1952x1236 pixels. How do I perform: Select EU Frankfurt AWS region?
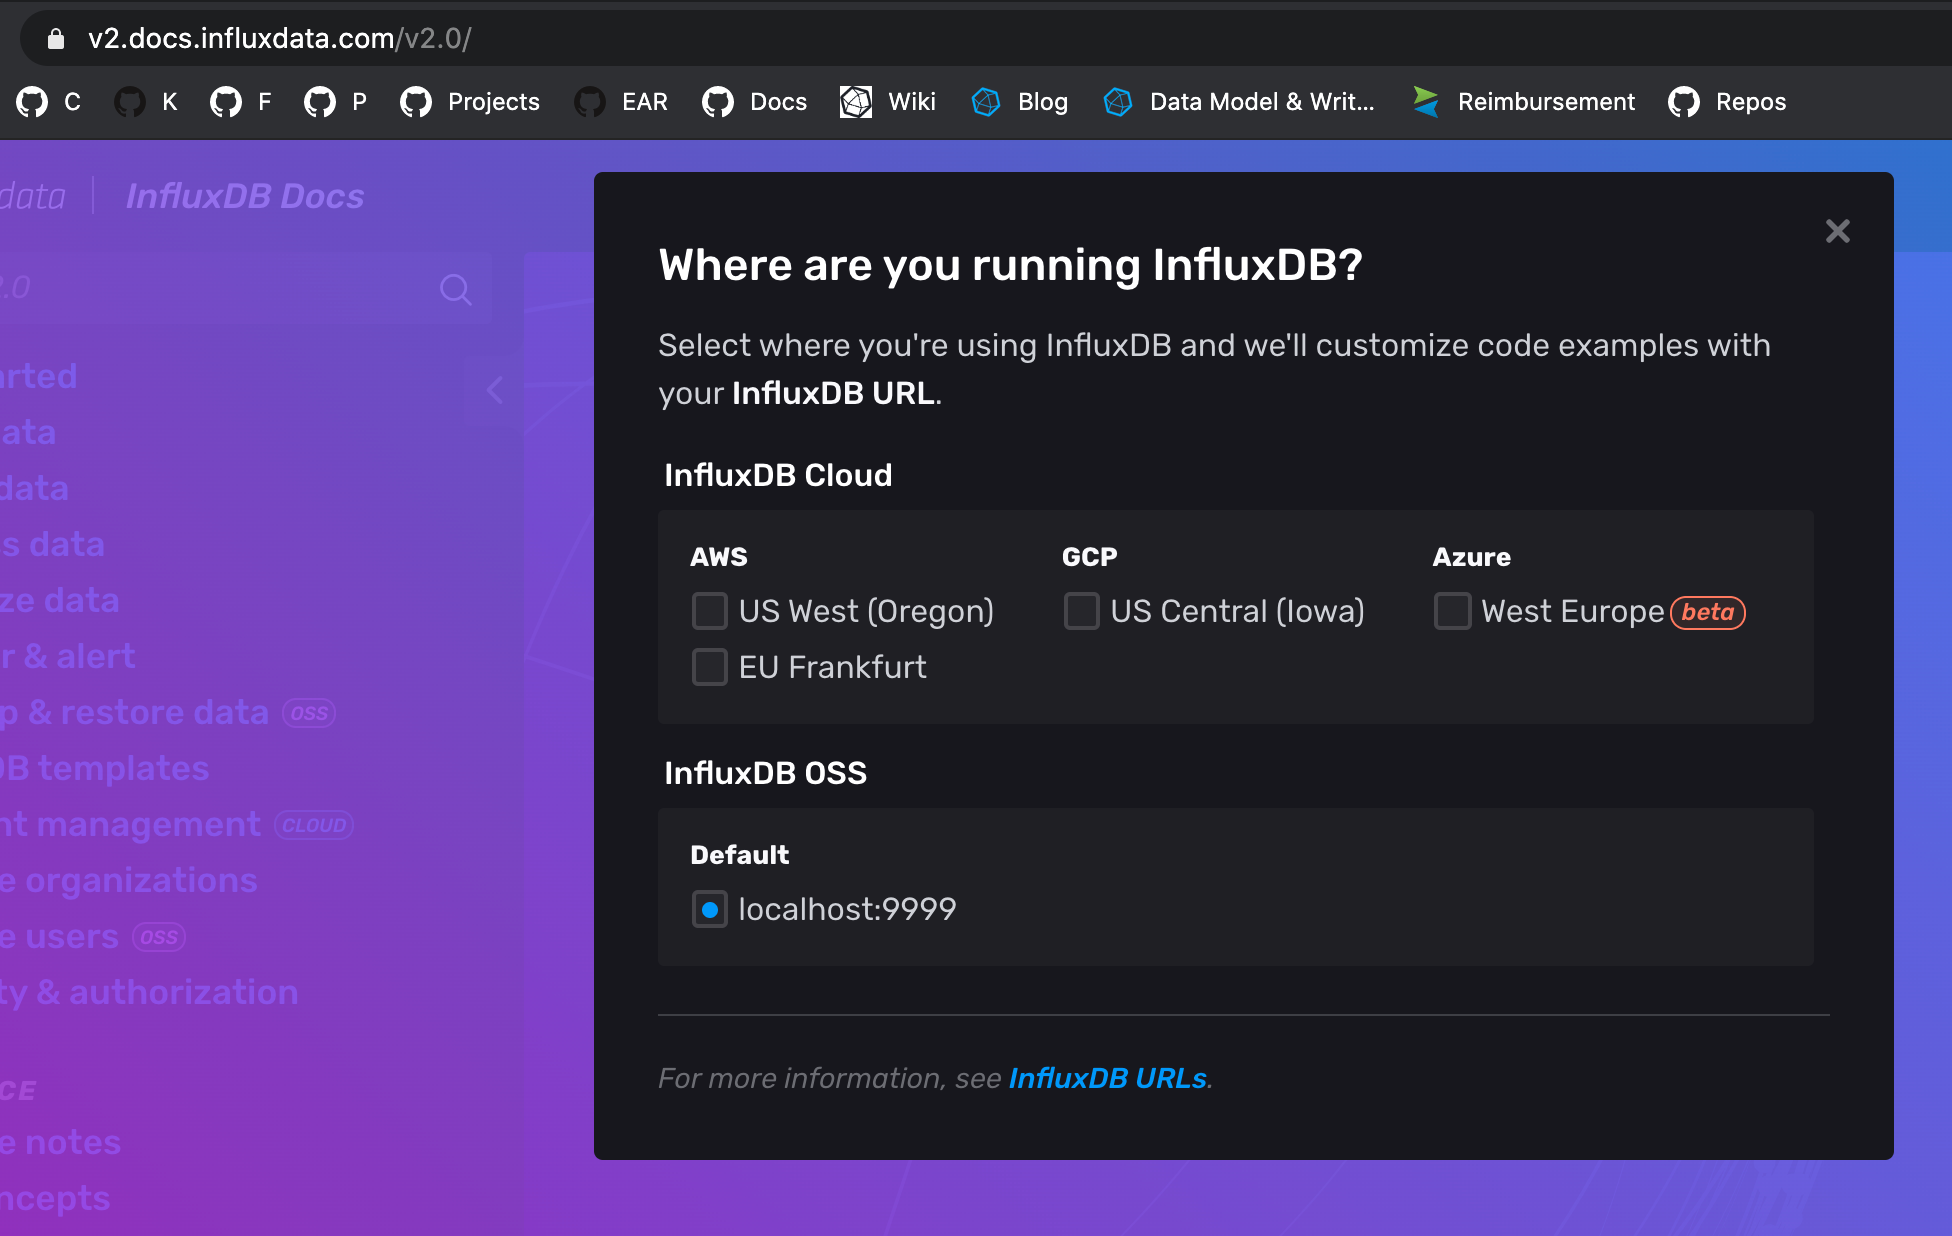point(710,667)
